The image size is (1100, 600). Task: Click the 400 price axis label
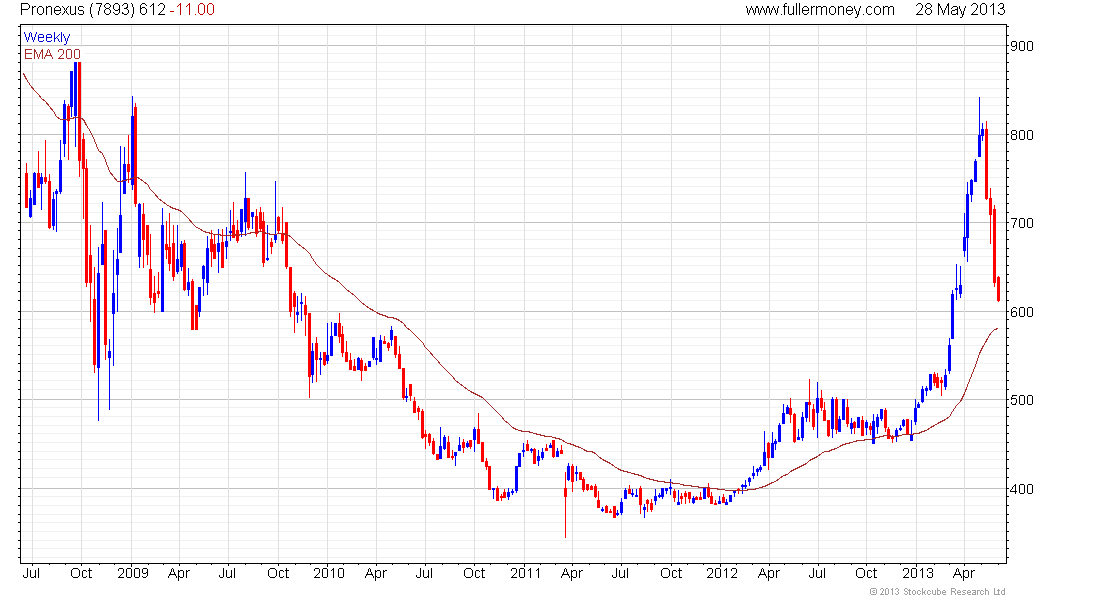1021,488
